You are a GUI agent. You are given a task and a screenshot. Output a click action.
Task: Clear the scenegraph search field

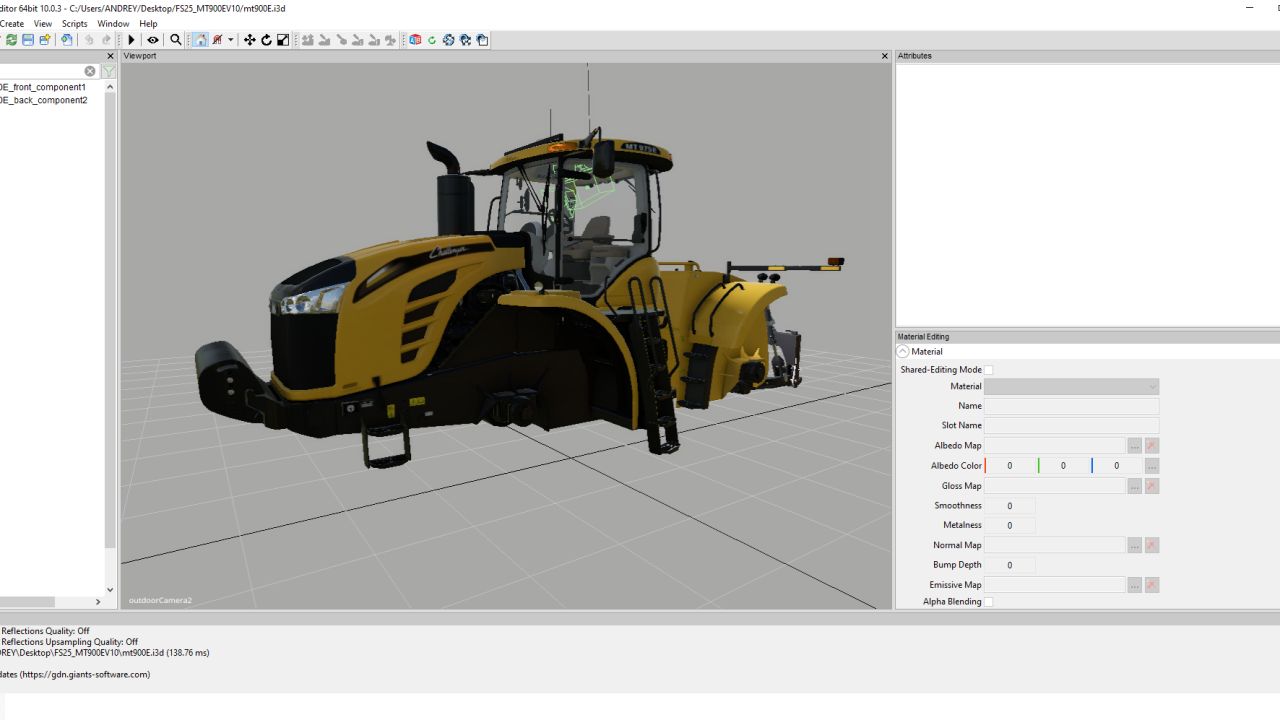[90, 71]
